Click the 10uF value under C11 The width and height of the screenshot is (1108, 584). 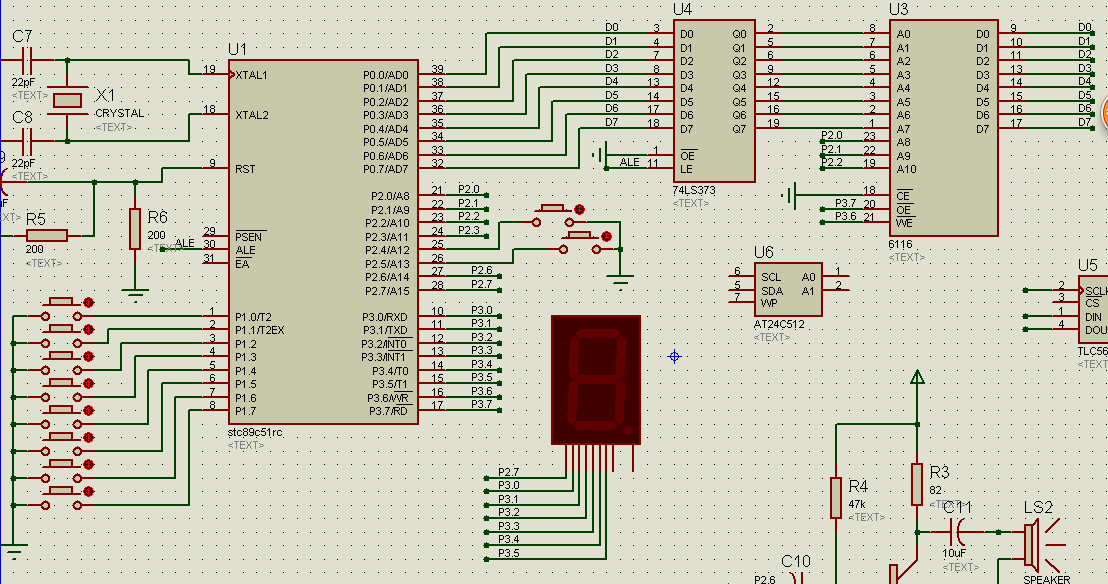coord(954,553)
